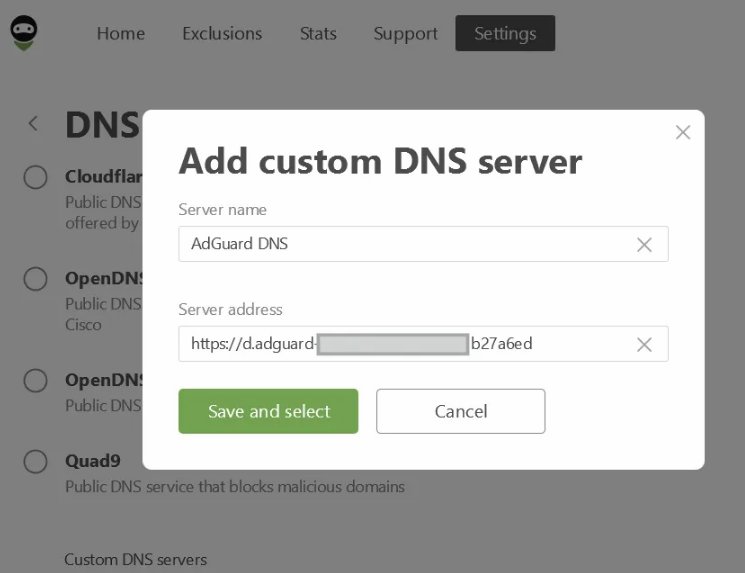Screen dimensions: 745x573
Task: Choose the second OpenDNS radio option
Action: (x=35, y=381)
